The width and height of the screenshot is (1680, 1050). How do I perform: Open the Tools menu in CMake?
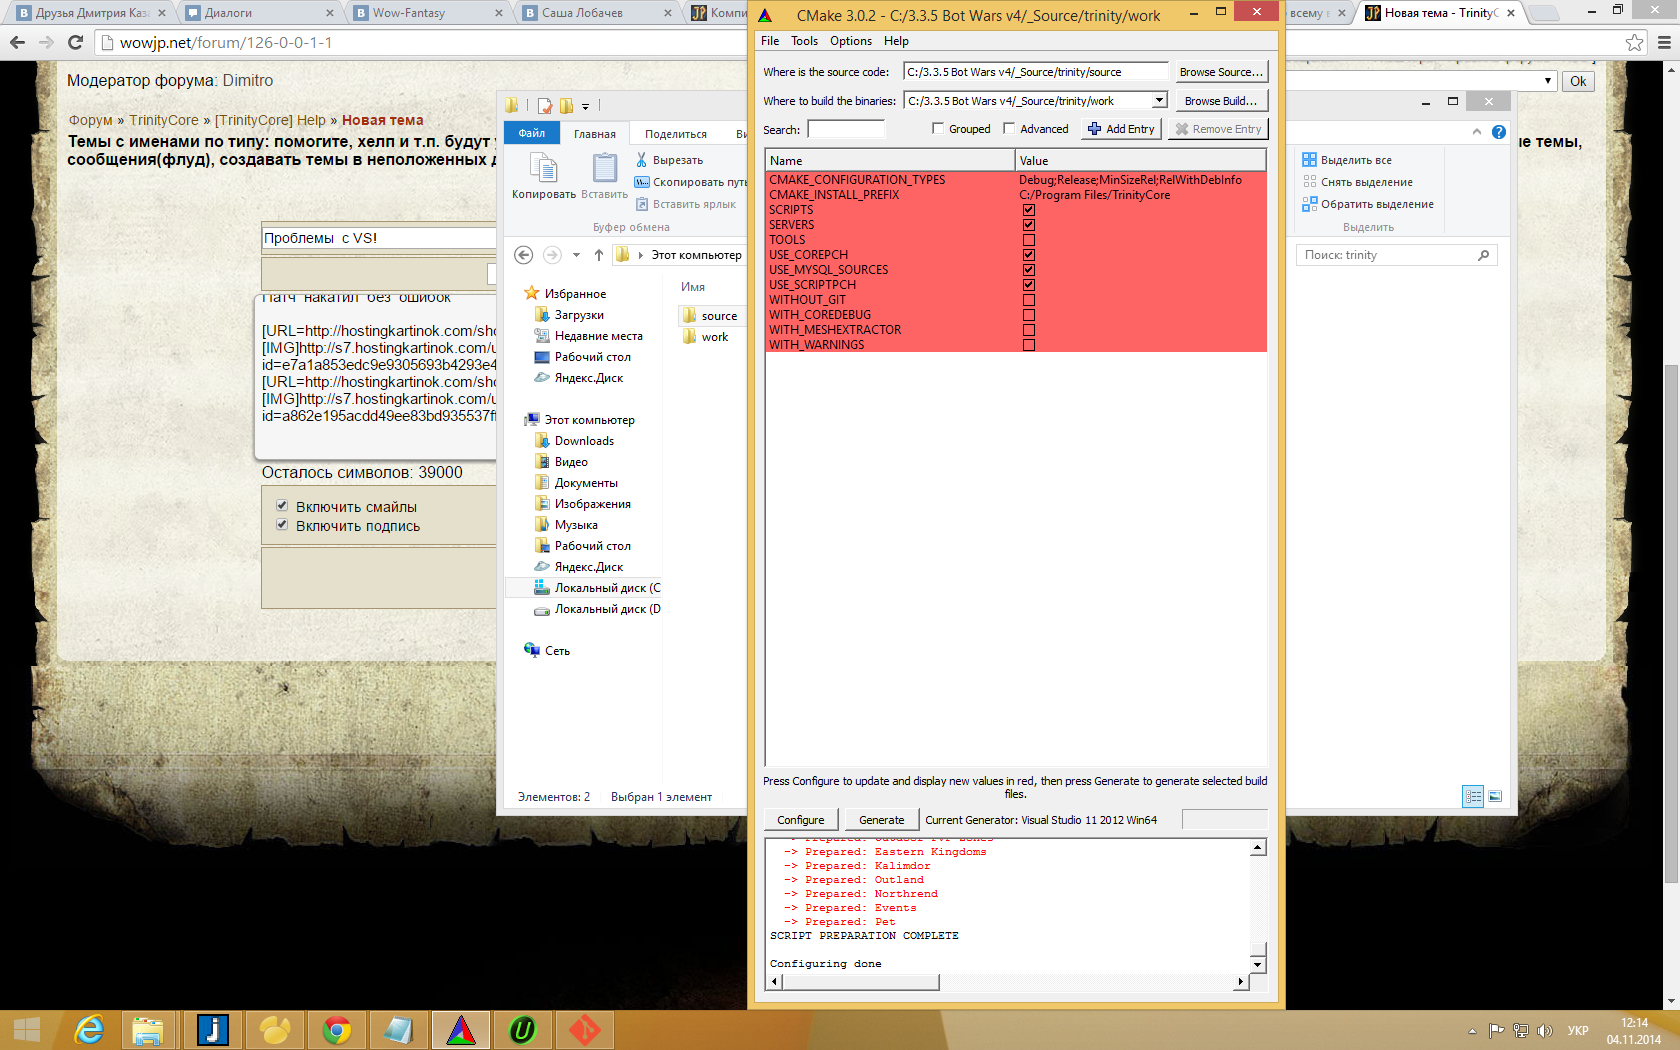pyautogui.click(x=804, y=41)
